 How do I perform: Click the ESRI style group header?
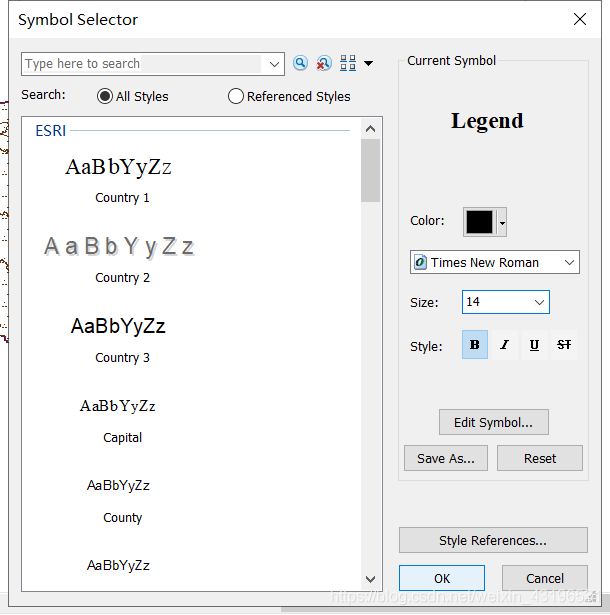(51, 131)
